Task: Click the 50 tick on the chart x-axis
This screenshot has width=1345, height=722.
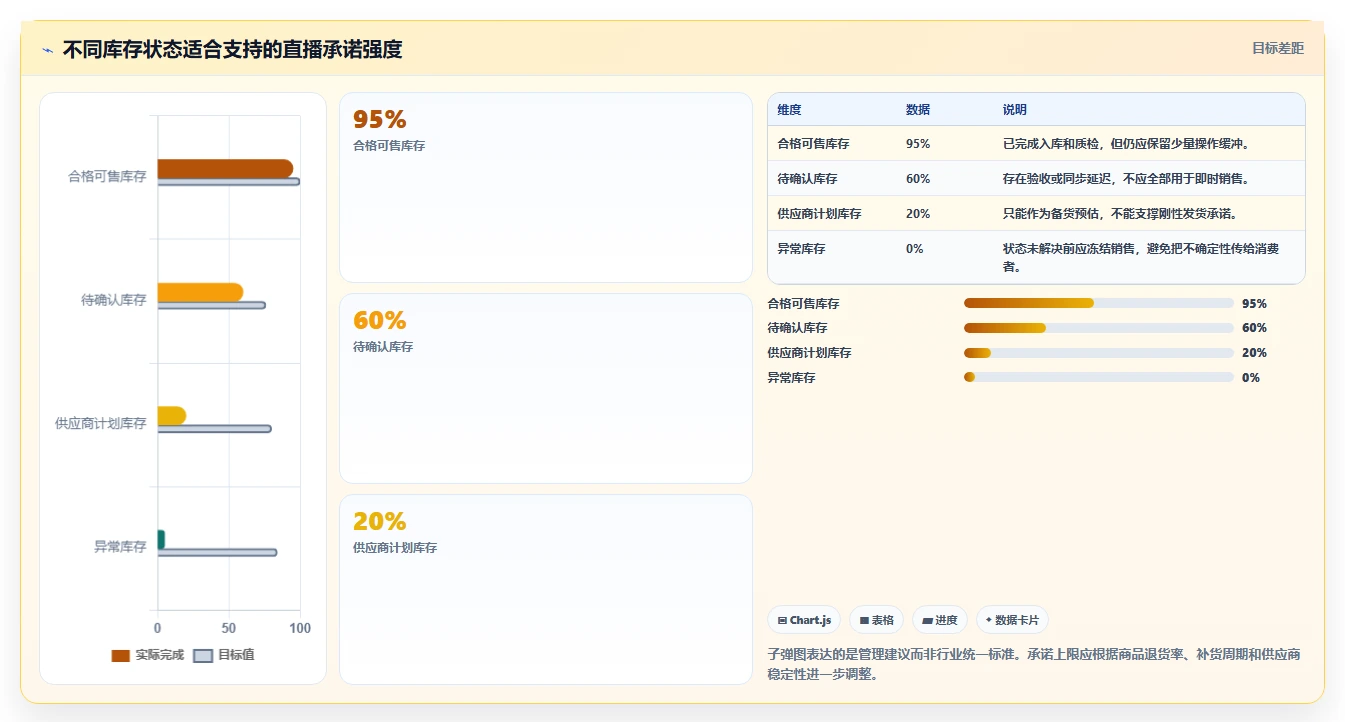Action: pos(229,628)
